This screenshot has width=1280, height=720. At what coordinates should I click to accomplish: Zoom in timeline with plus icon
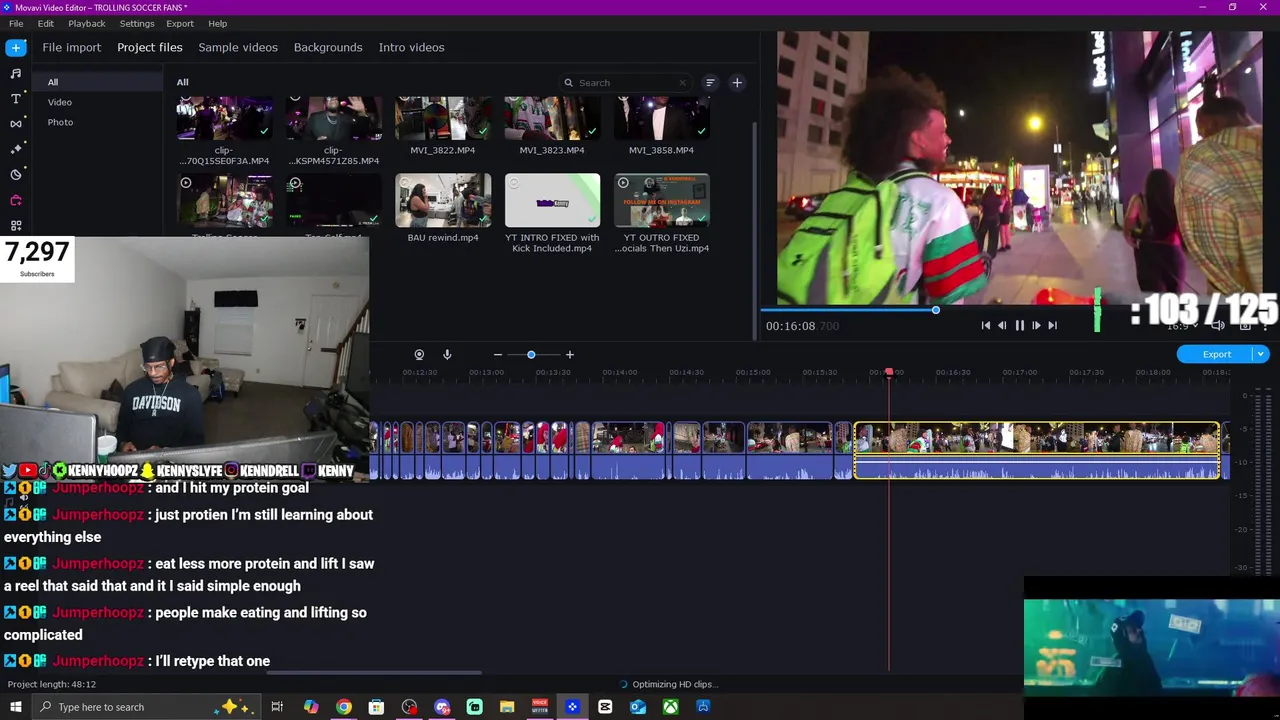click(x=570, y=354)
